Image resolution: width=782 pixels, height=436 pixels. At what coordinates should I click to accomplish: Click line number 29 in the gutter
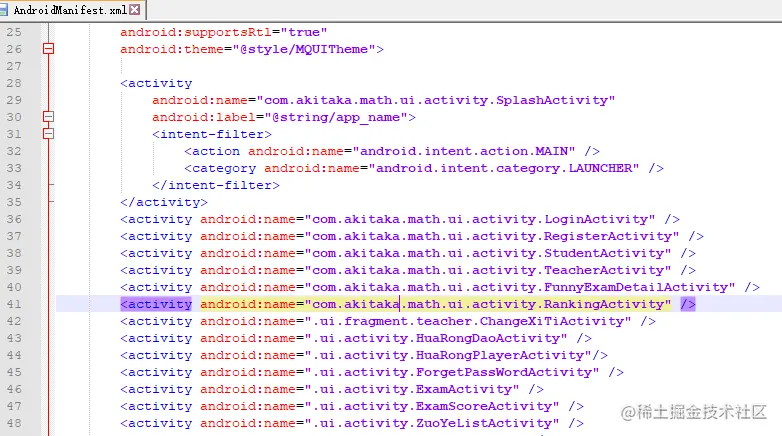pos(14,100)
